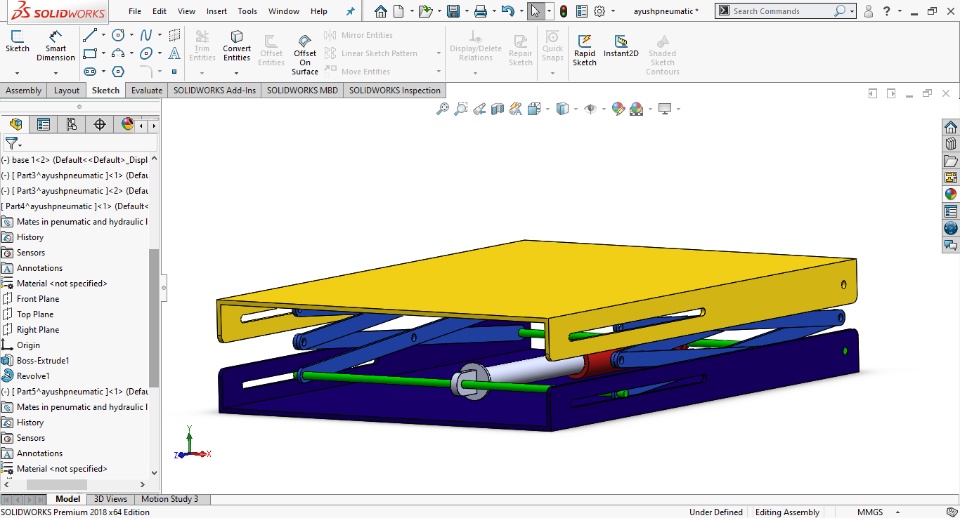The height and width of the screenshot is (518, 960).
Task: Open the PropertyManager panel tab
Action: (x=43, y=124)
